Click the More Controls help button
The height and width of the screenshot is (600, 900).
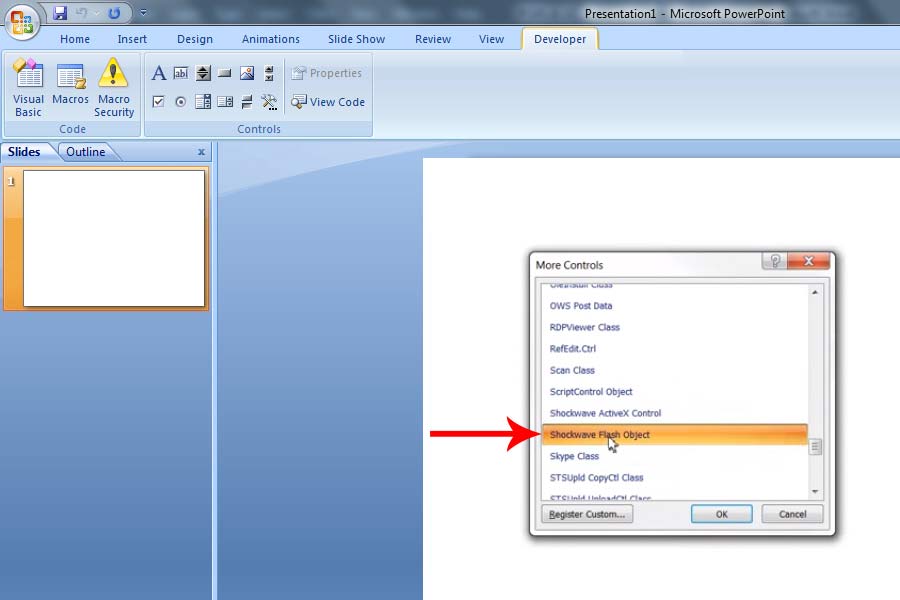click(x=775, y=261)
